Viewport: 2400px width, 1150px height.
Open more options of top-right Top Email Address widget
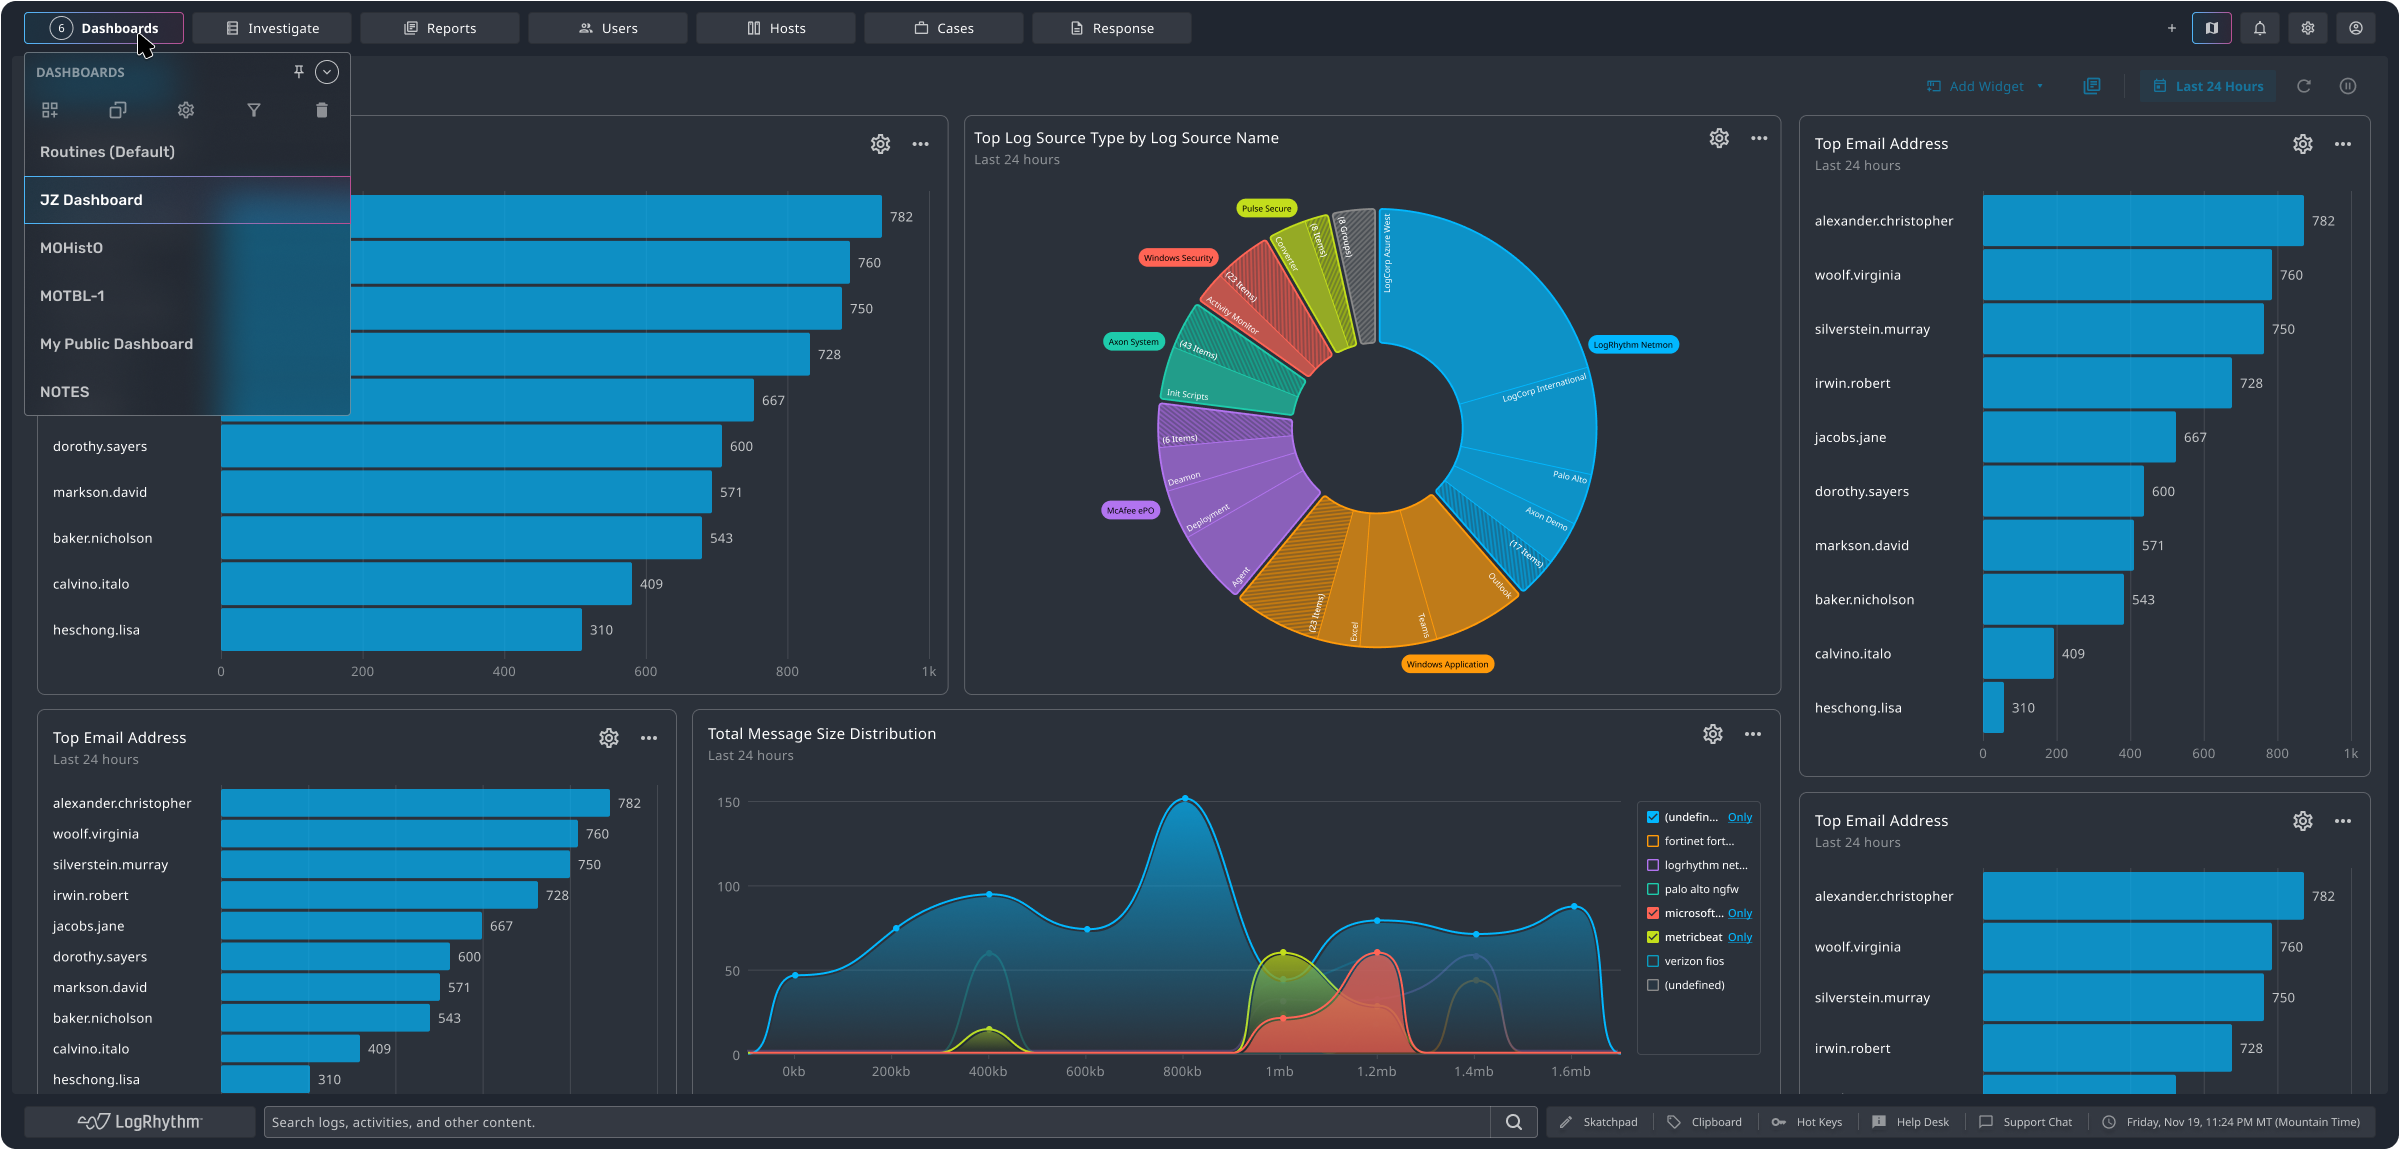(2343, 144)
